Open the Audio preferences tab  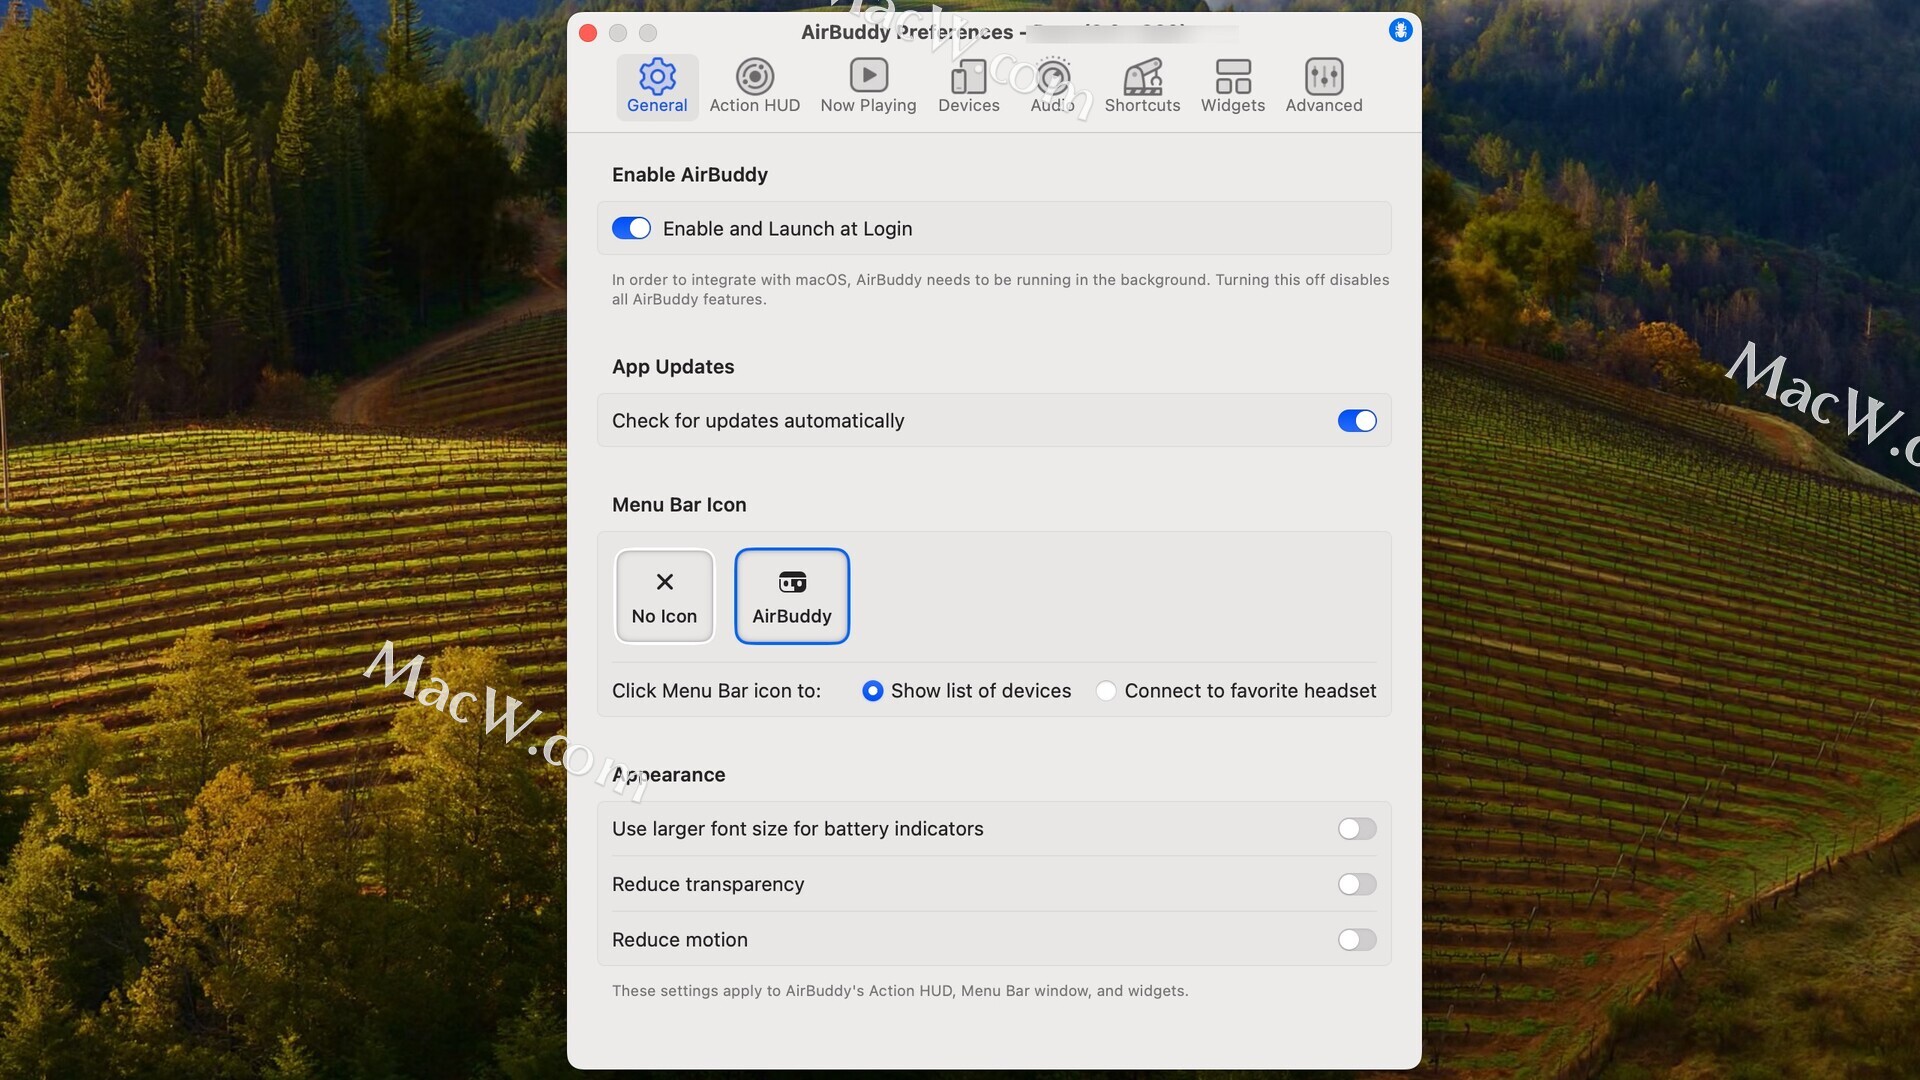(1052, 87)
